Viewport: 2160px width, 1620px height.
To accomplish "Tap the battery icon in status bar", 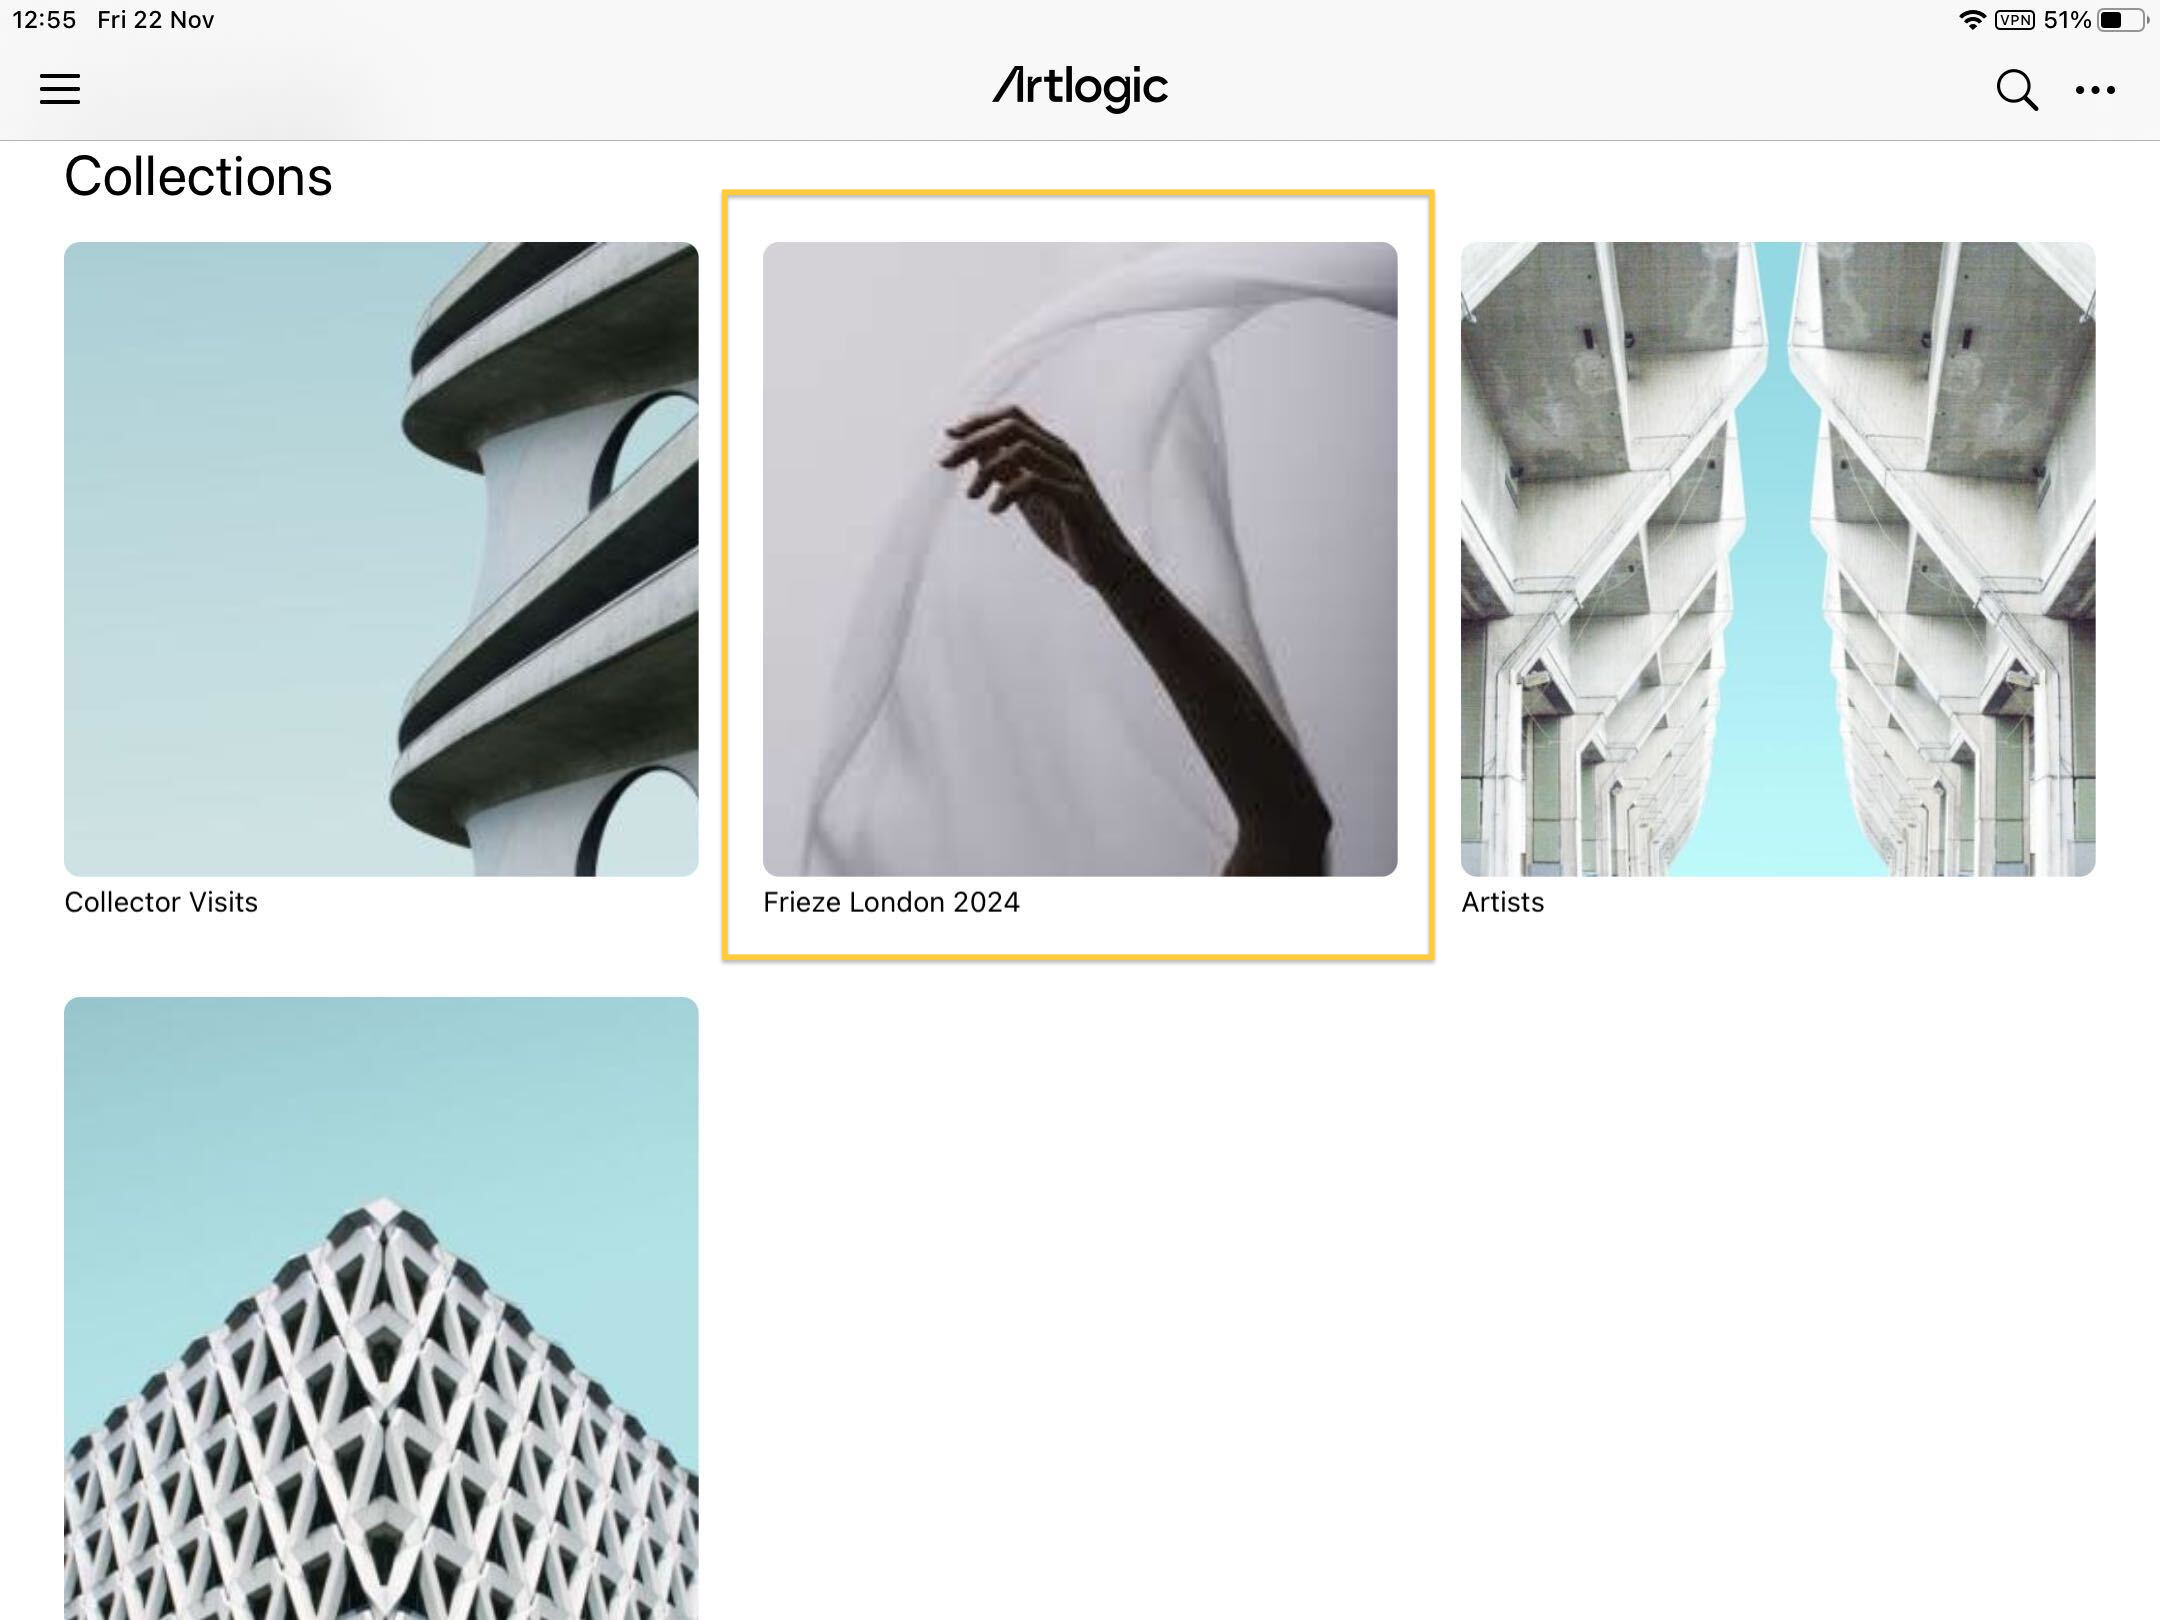I will pyautogui.click(x=2122, y=20).
